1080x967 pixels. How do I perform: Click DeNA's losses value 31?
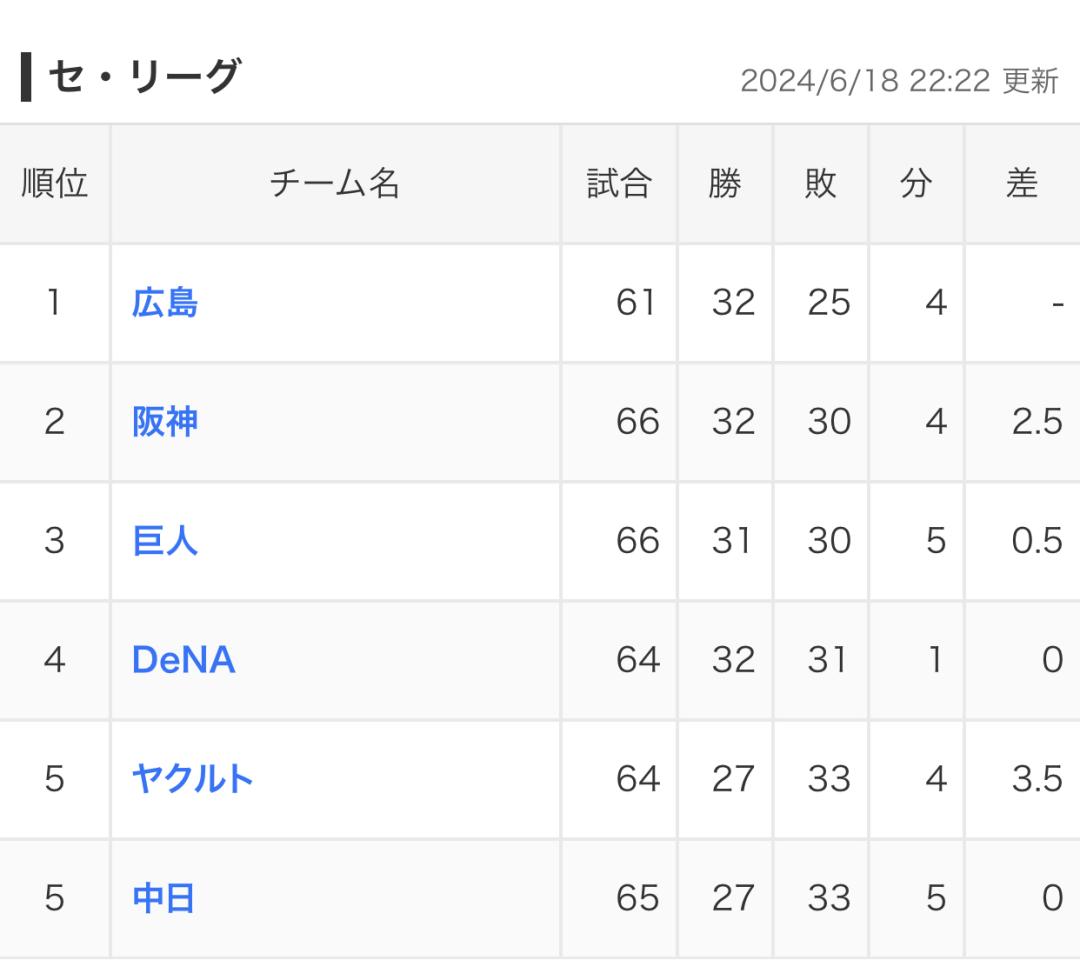[x=827, y=660]
